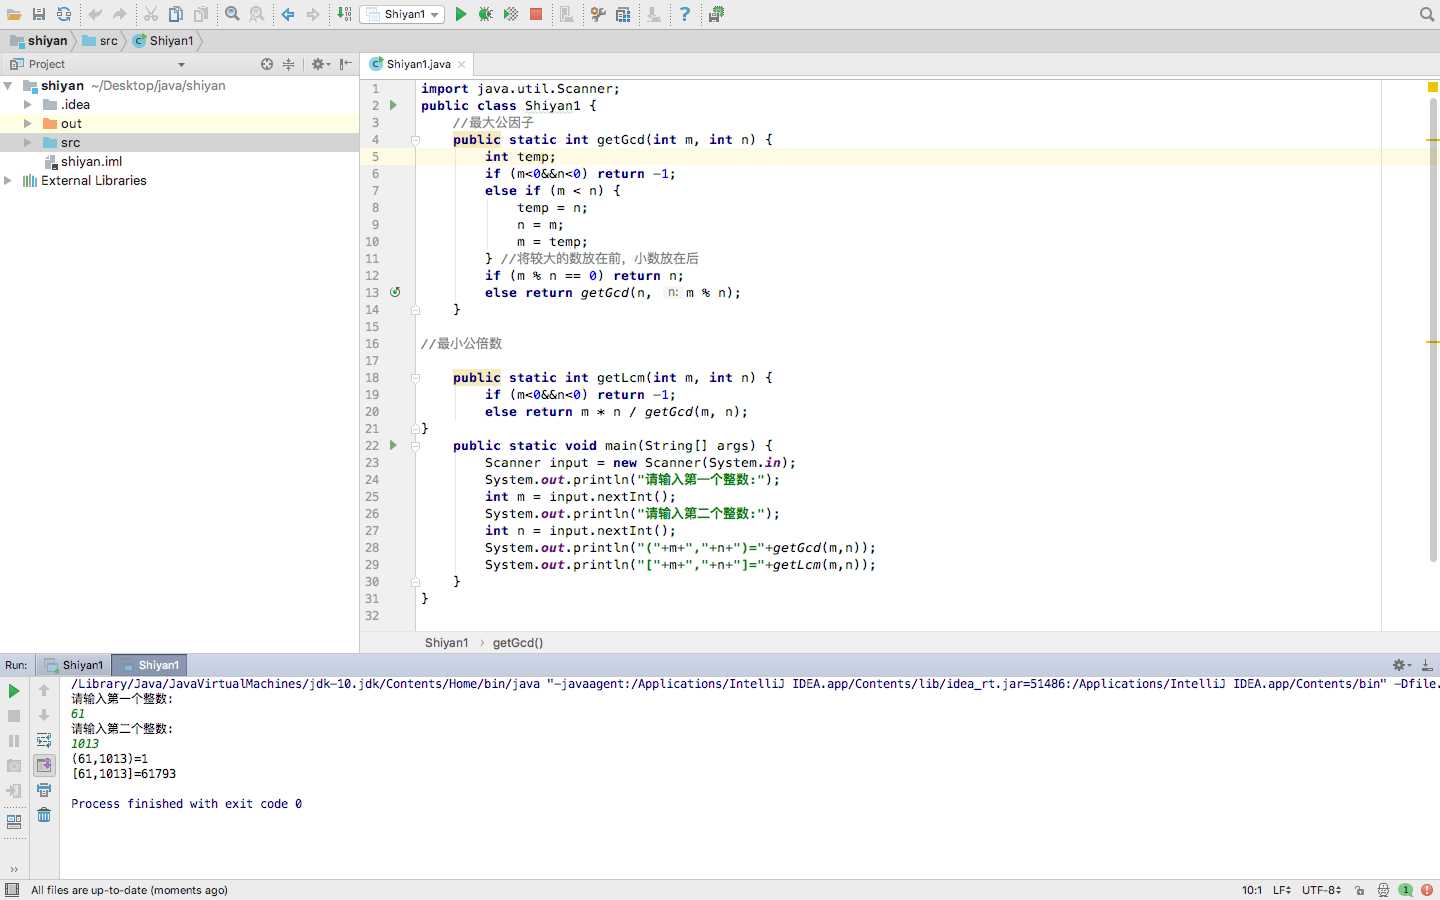Click the shiyan breadcrumb in navigation bar
Viewport: 1440px width, 900px height.
39,41
